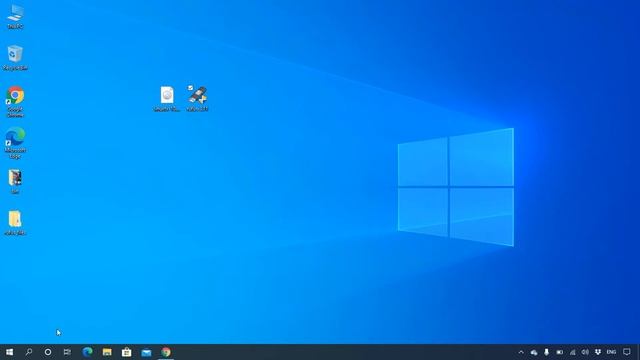Select the This PC desktop icon

click(15, 16)
